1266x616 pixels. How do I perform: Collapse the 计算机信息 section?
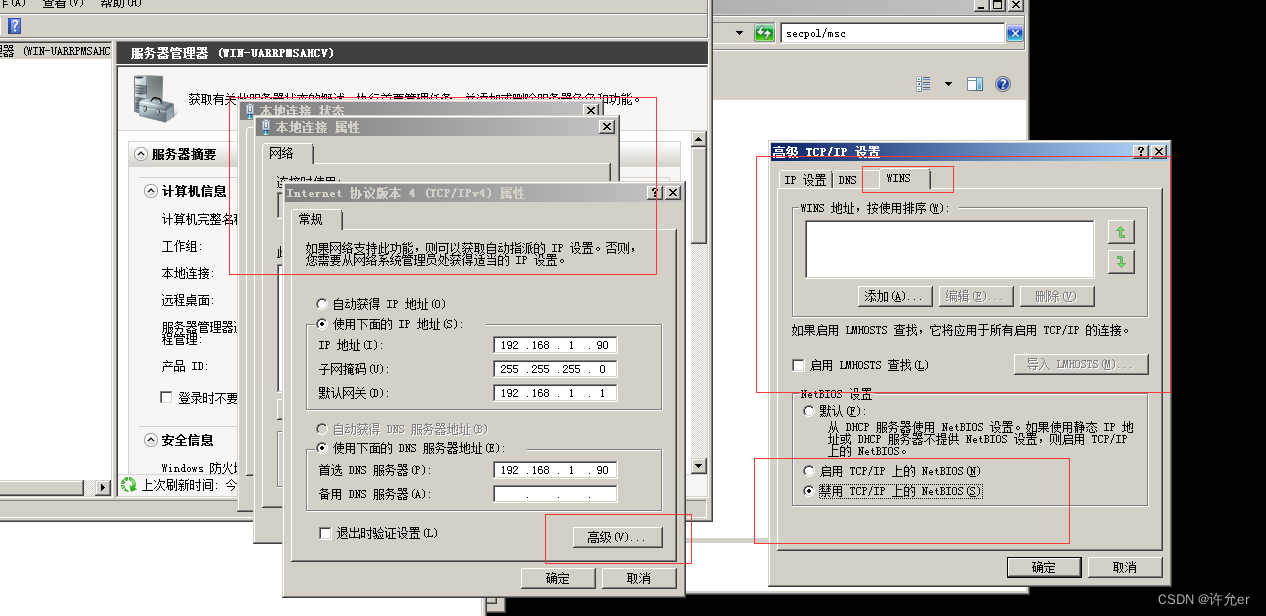(151, 191)
